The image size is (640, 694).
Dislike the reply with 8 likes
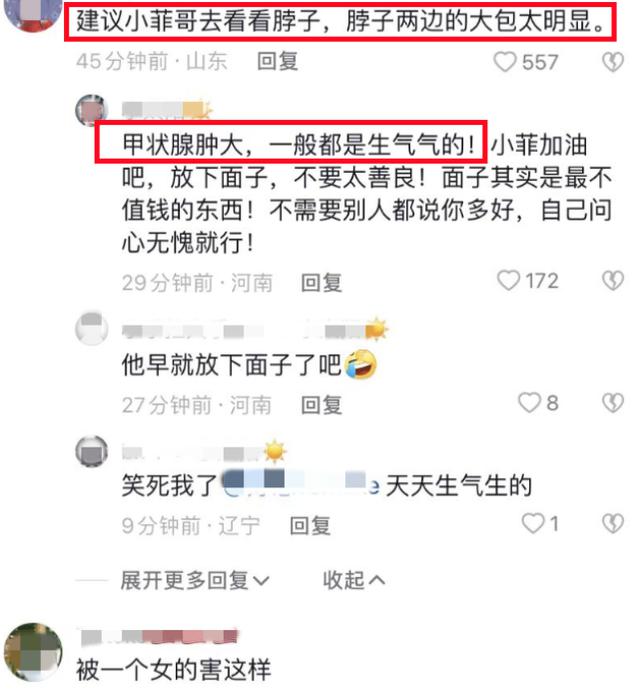613,403
